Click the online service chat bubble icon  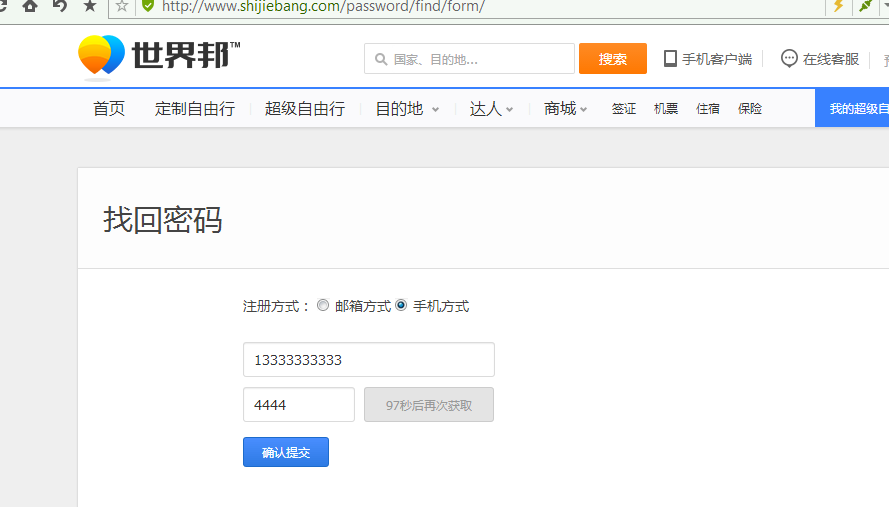click(x=789, y=58)
